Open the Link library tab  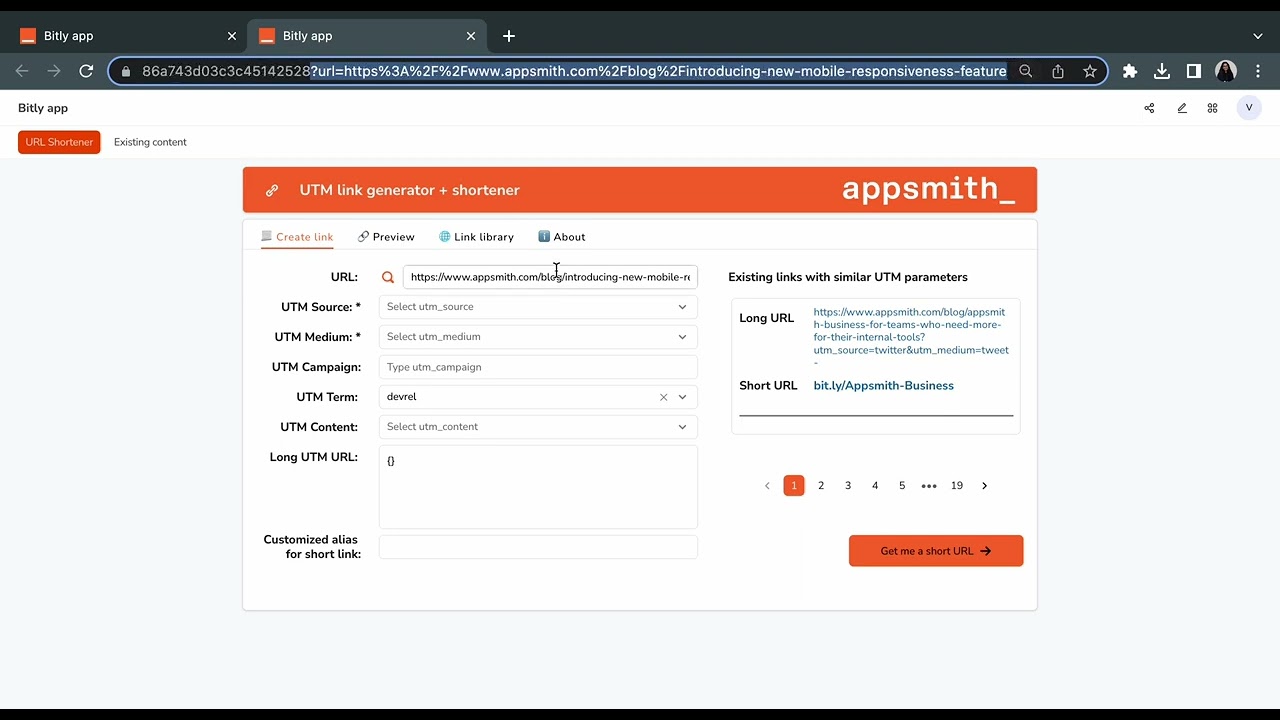(x=476, y=237)
